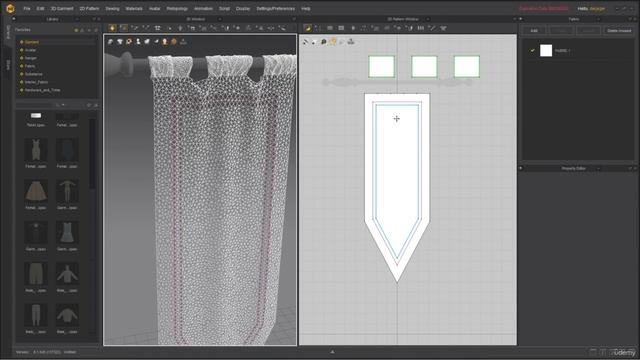Collapse the Property Editor with its arrow

click(x=520, y=168)
